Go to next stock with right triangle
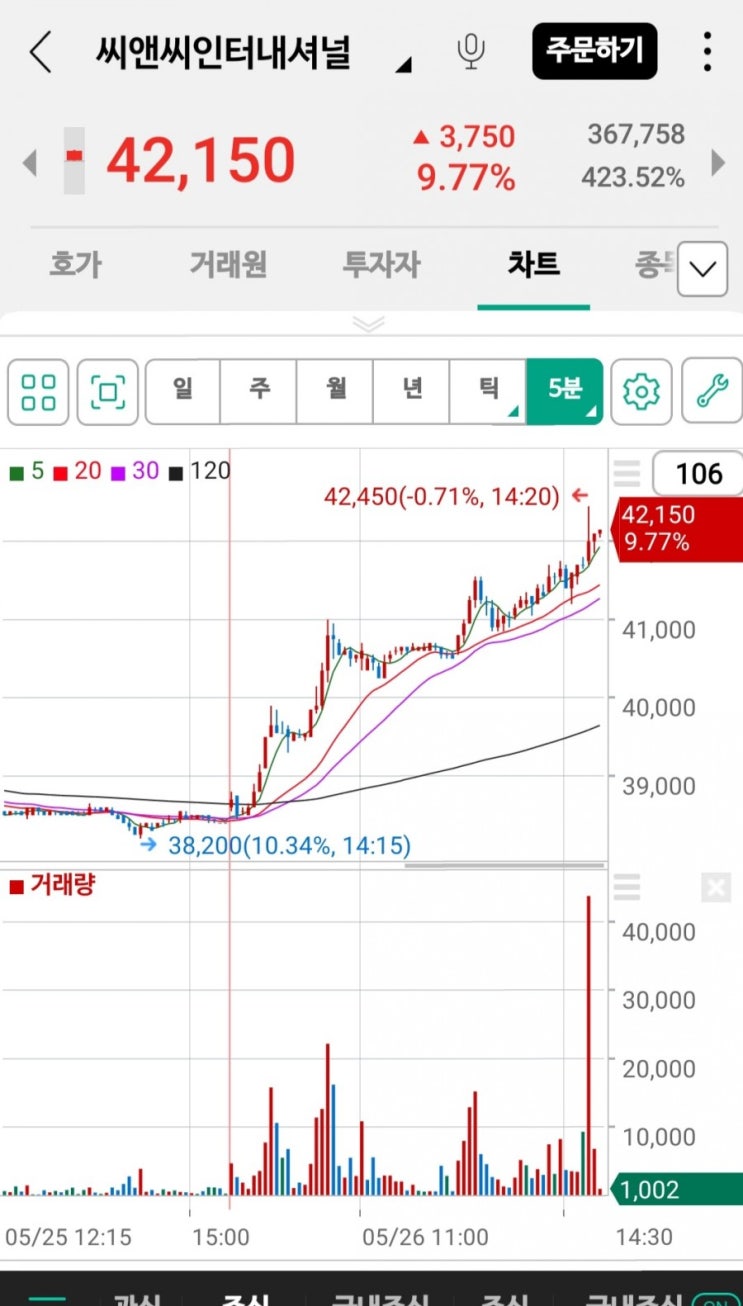 tap(717, 162)
